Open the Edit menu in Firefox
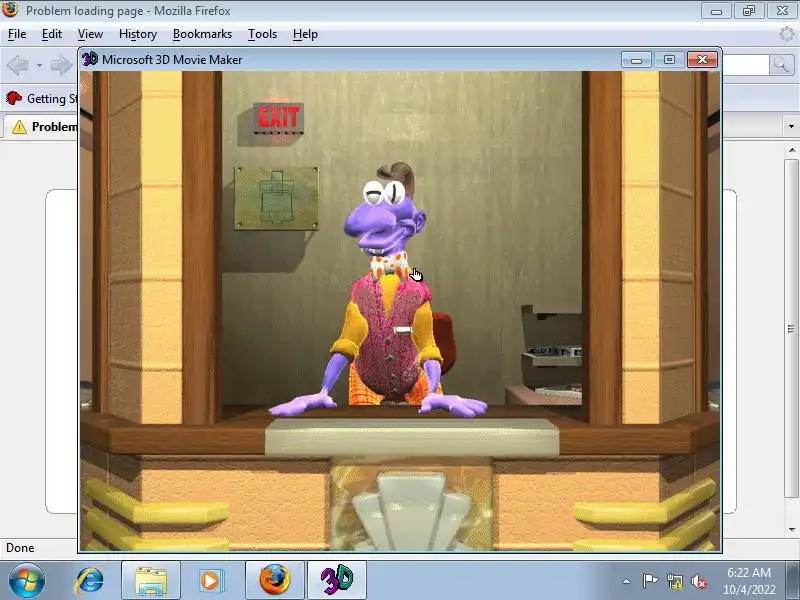This screenshot has height=600, width=800. 52,34
